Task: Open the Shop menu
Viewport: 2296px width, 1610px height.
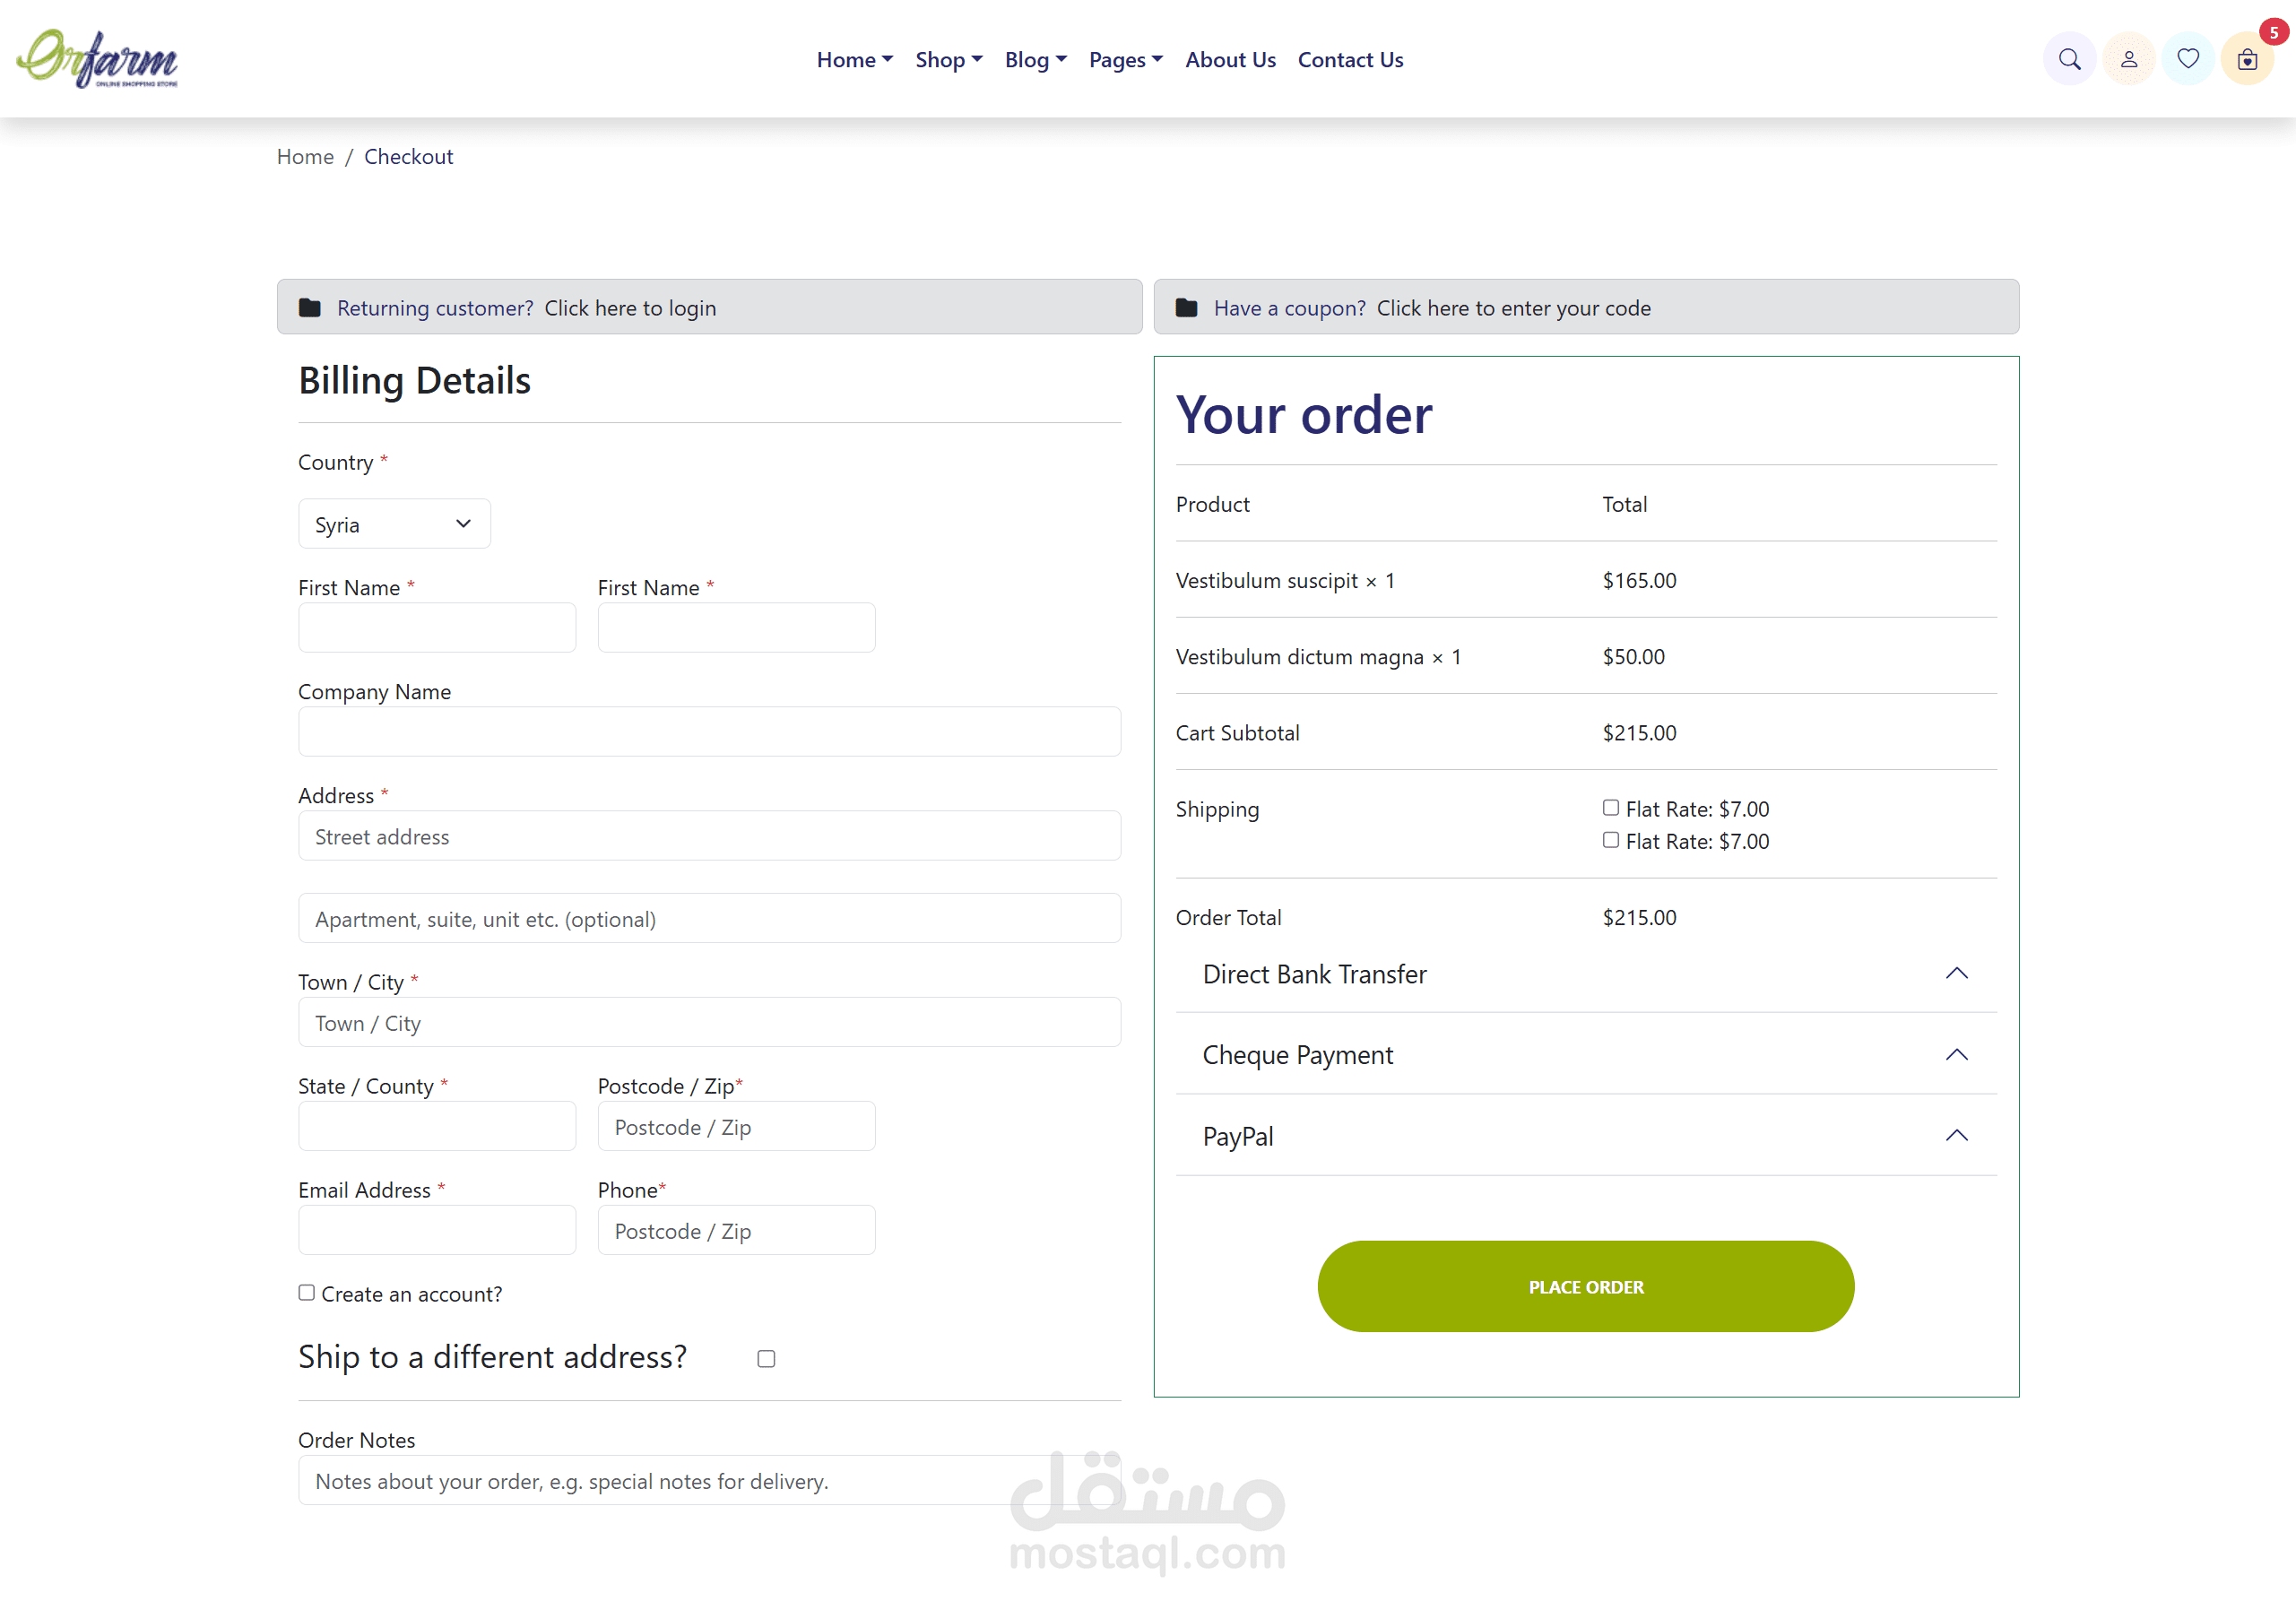Action: pyautogui.click(x=948, y=60)
